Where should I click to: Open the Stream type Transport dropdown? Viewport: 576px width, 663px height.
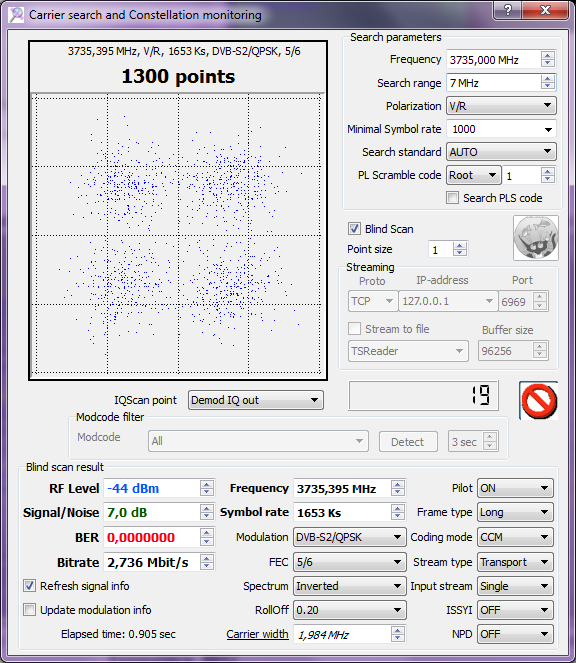tap(515, 562)
